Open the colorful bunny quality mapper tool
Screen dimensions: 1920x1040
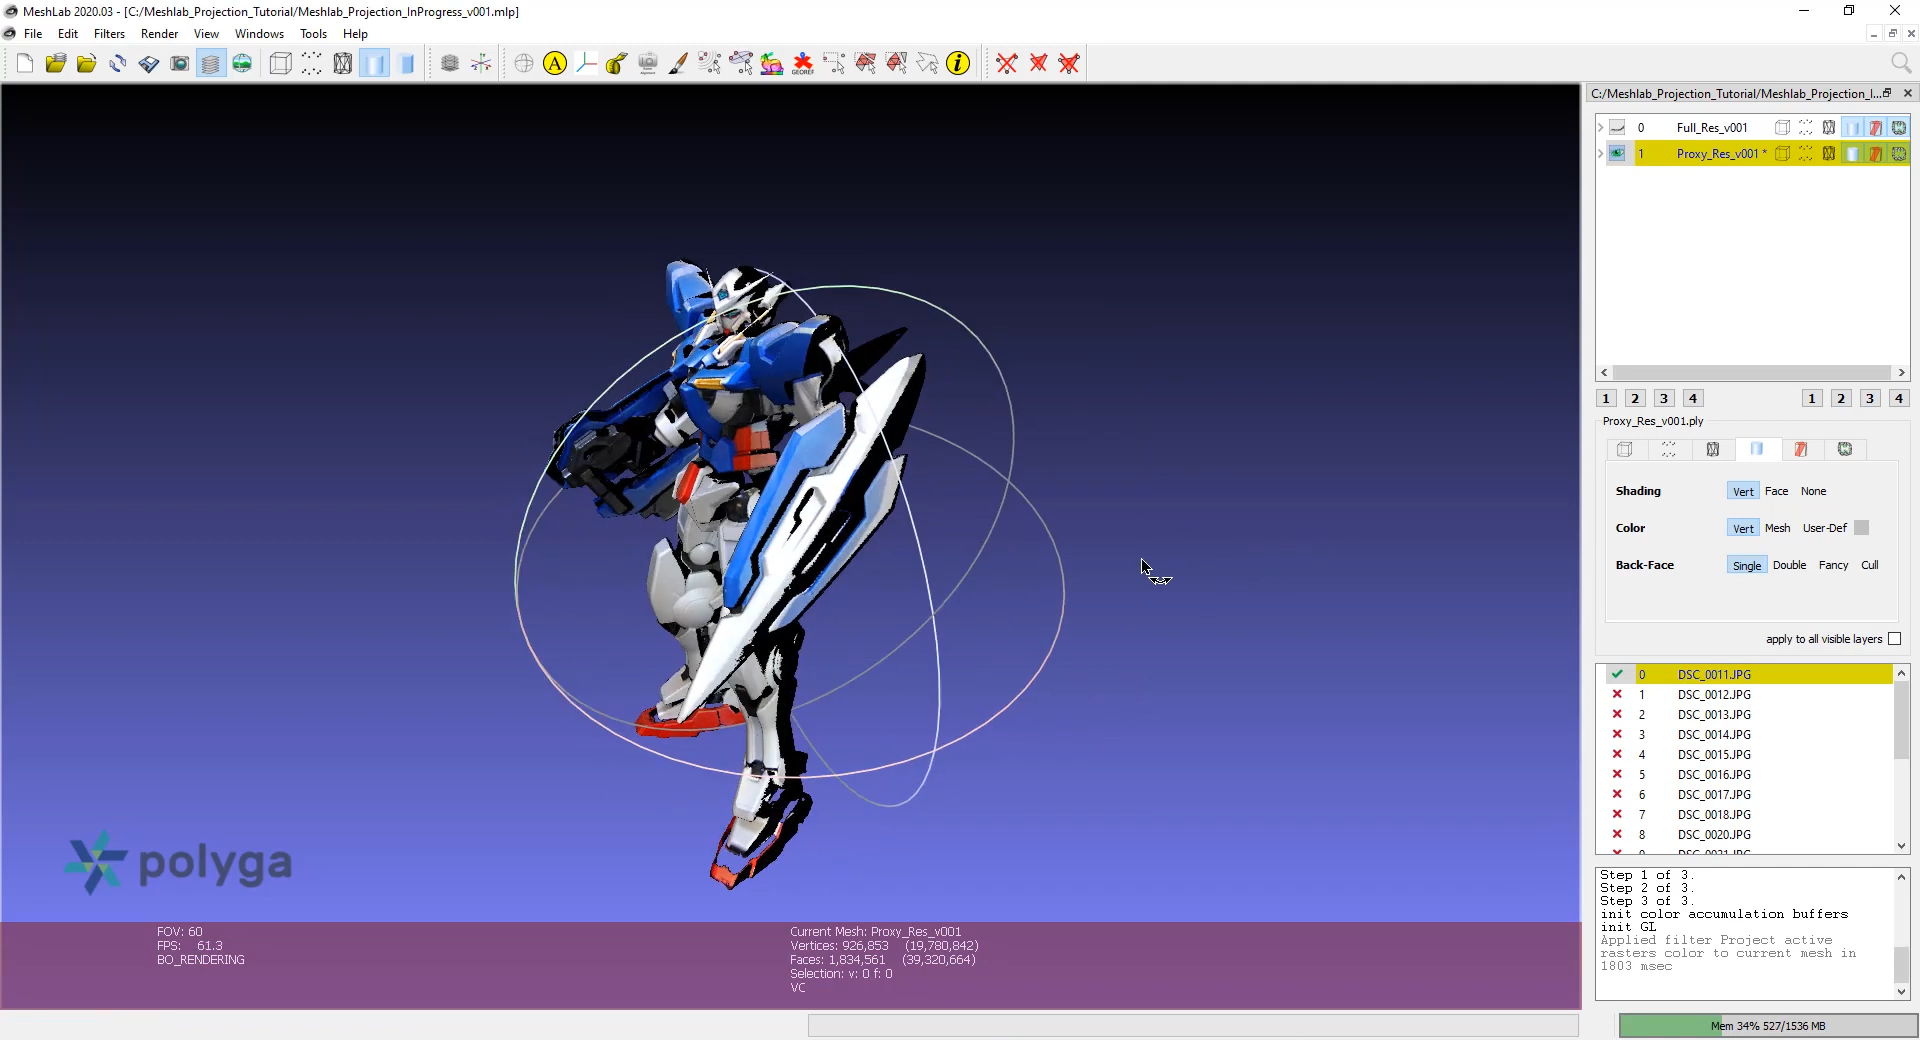(772, 64)
